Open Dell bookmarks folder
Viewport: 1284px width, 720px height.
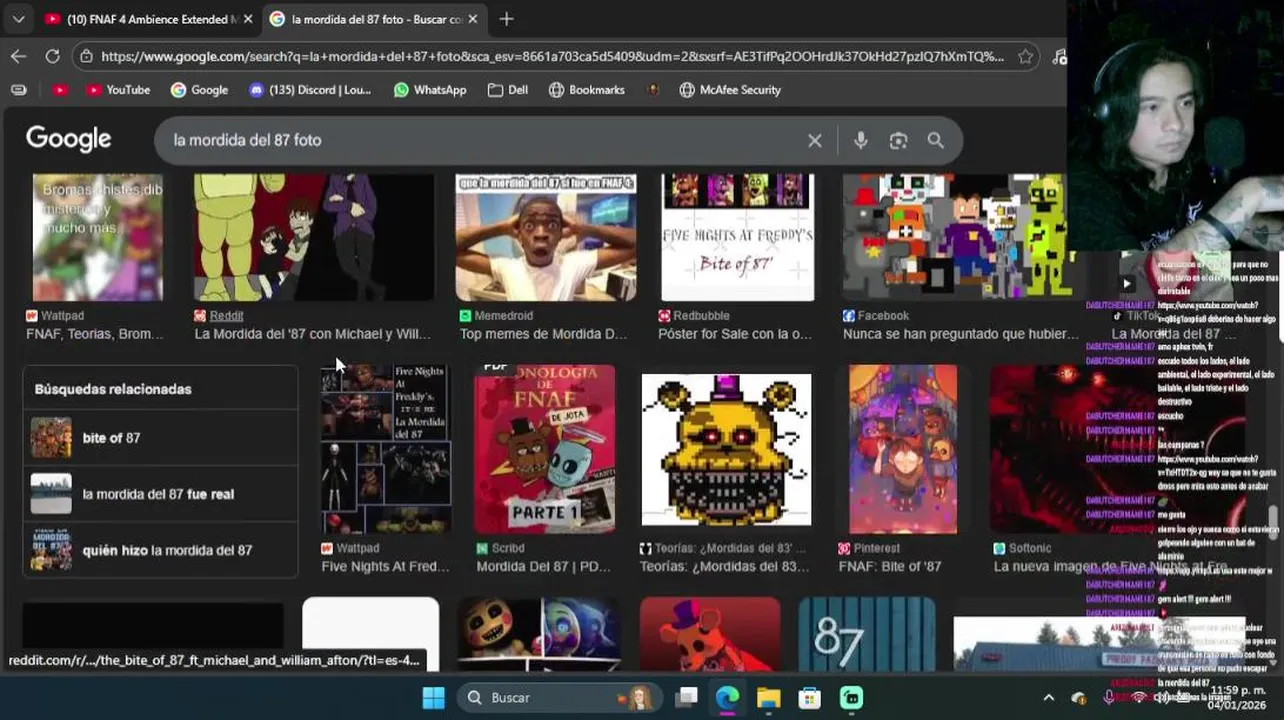tap(508, 90)
